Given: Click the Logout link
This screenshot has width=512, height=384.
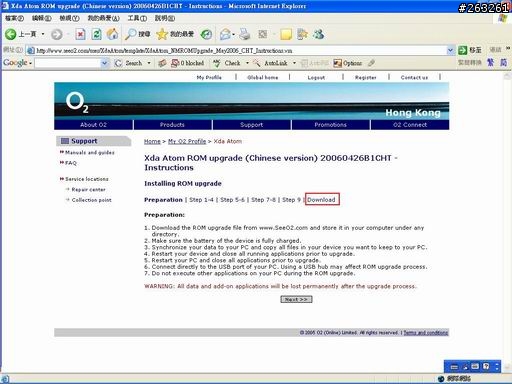Looking at the screenshot, I should coord(316,77).
